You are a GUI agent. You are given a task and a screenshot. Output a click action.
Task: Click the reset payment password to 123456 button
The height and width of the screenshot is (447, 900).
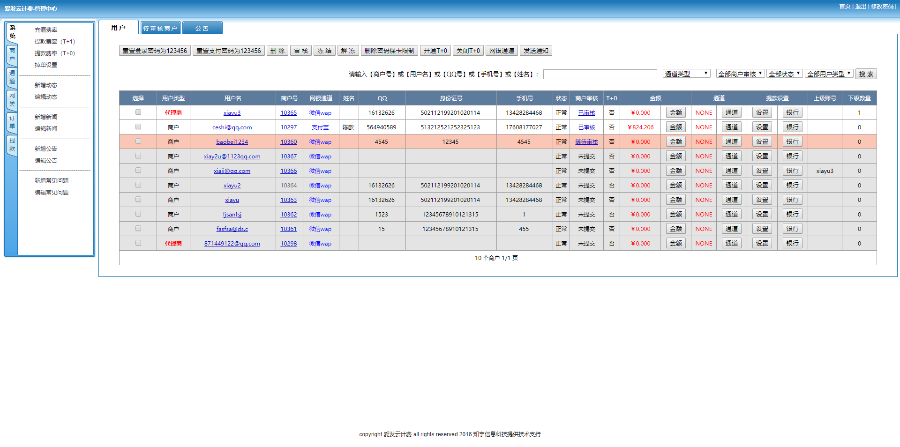(x=228, y=50)
